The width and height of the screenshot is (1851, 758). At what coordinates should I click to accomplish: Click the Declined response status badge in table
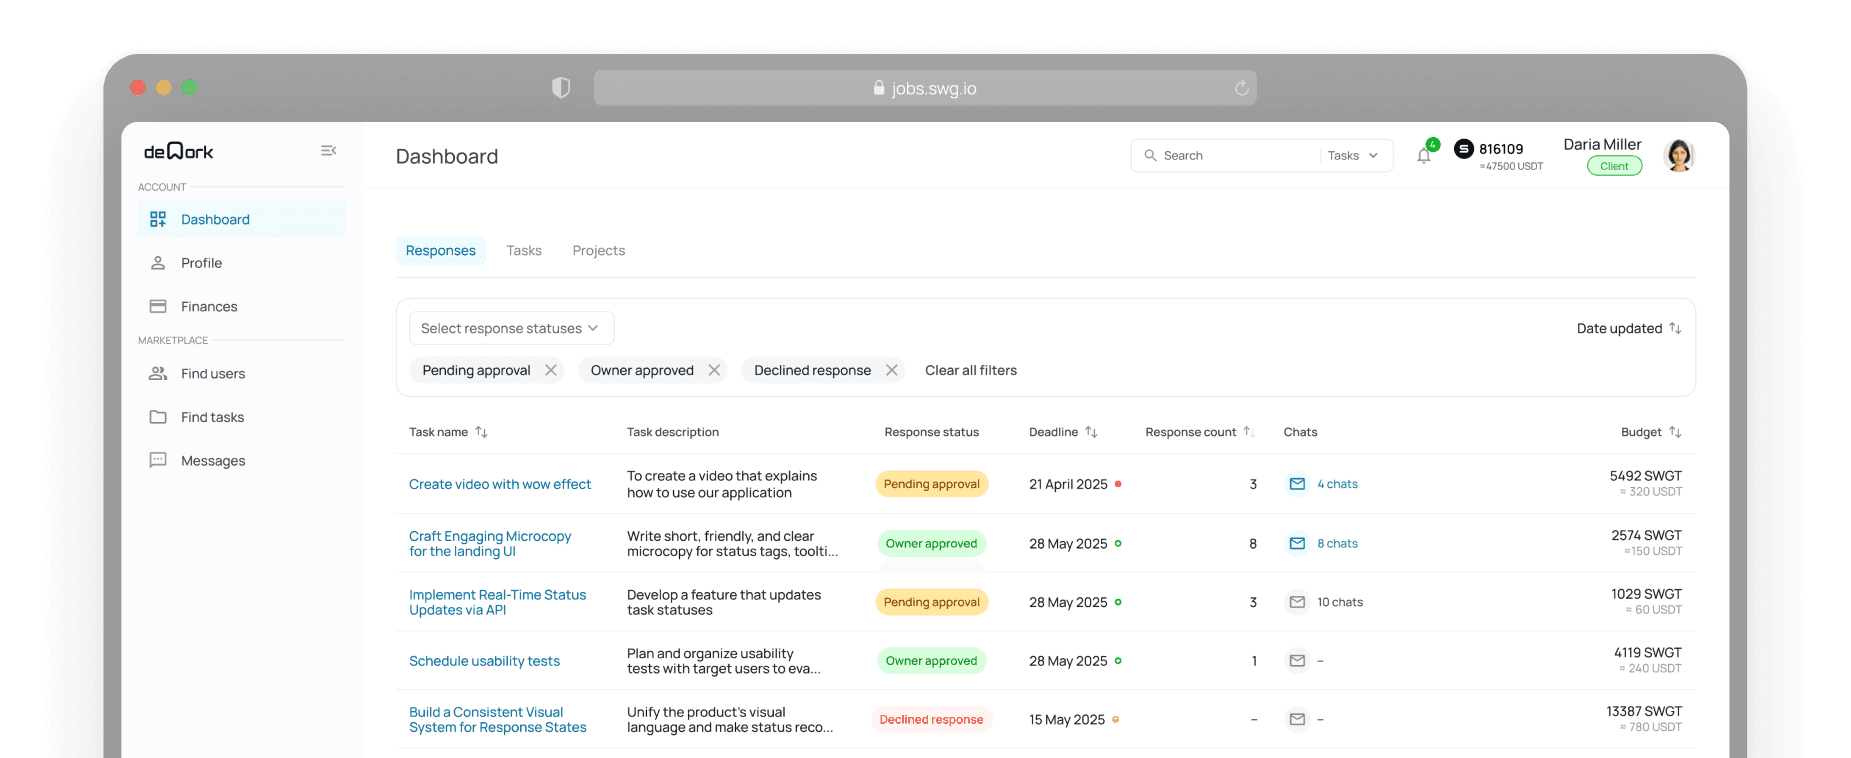[x=931, y=720]
